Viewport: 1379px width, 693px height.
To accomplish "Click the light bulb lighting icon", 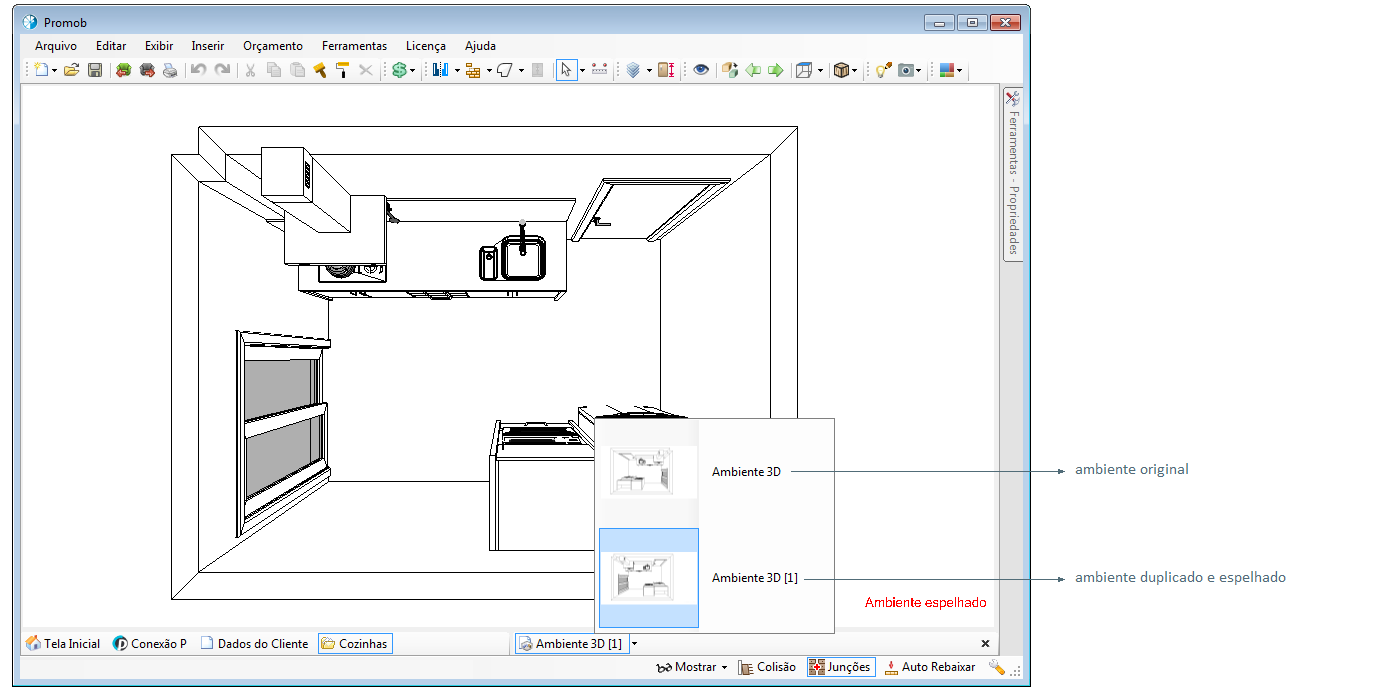I will (882, 70).
